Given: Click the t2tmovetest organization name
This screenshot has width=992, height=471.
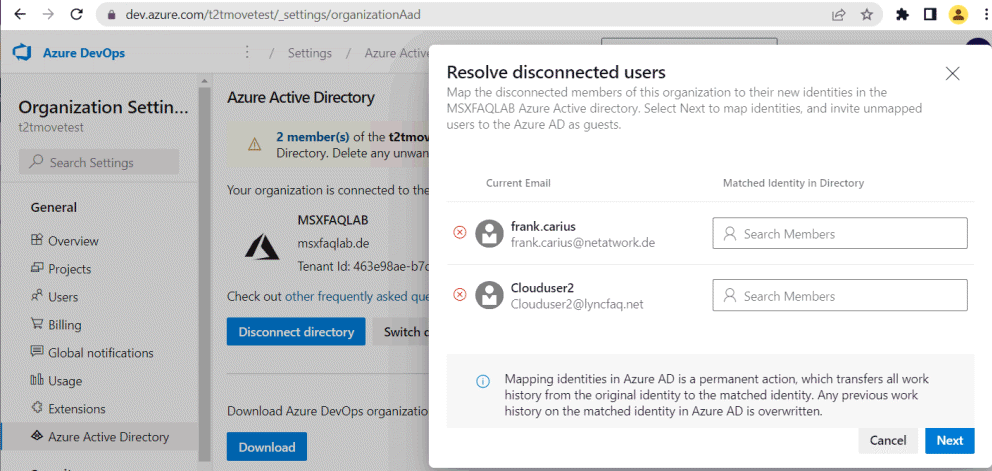Looking at the screenshot, I should click(51, 127).
